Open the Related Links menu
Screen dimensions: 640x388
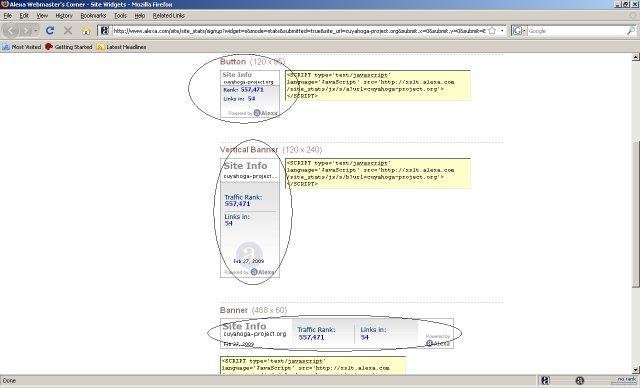tap(169, 16)
